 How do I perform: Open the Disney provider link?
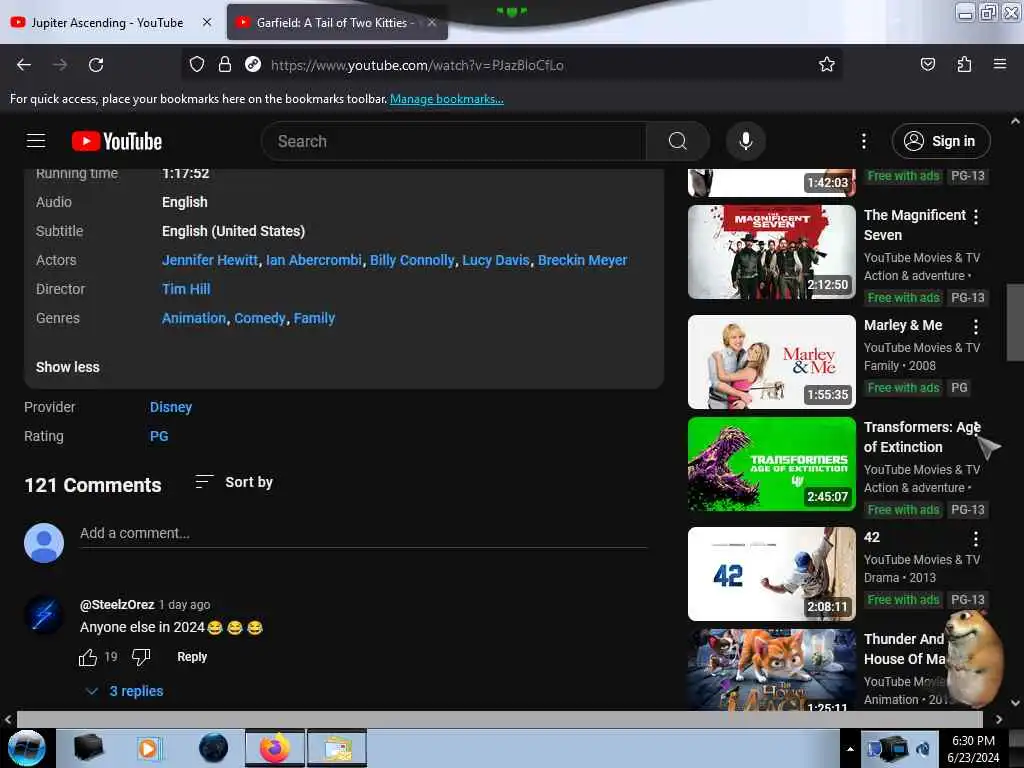pyautogui.click(x=170, y=407)
